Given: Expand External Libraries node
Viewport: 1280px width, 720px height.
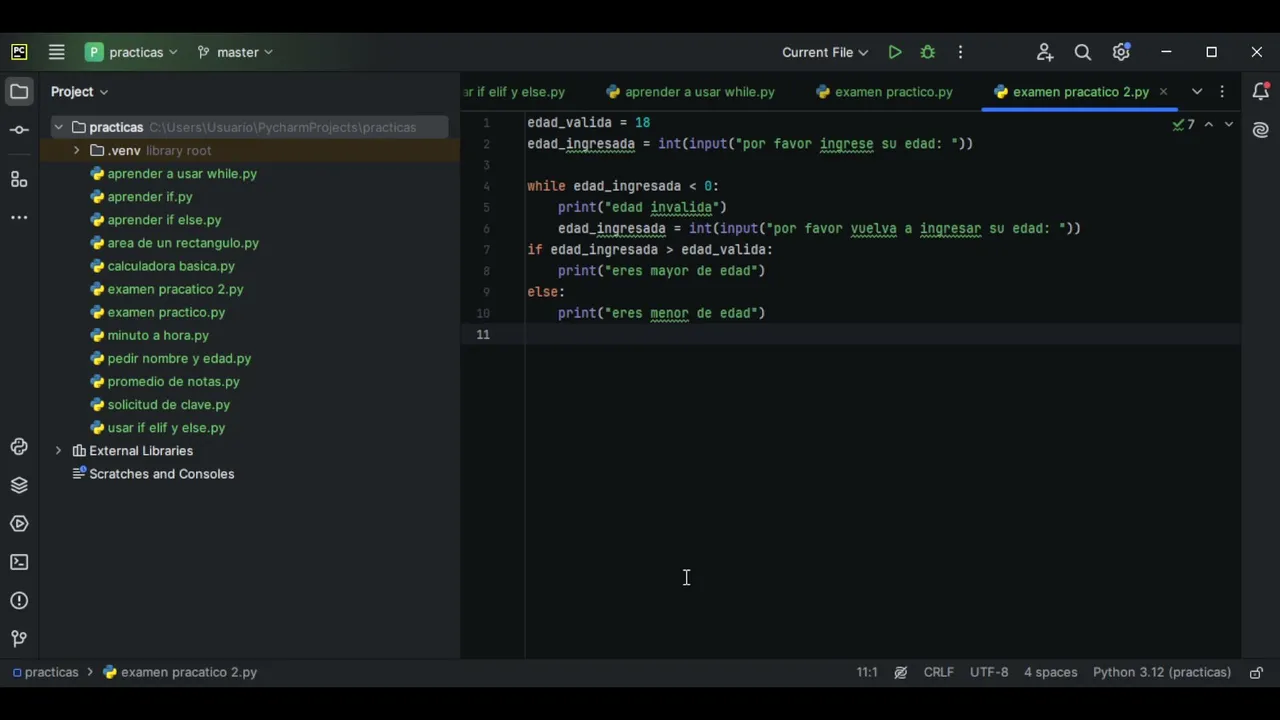Looking at the screenshot, I should [58, 451].
